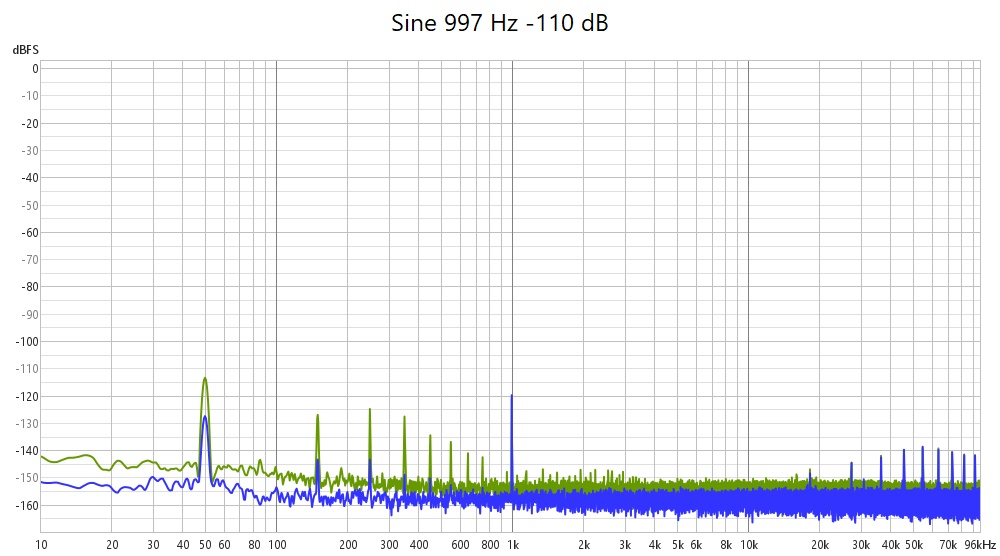This screenshot has width=1000, height=556.
Task: Select the "200" frequency axis label
Action: tap(348, 545)
